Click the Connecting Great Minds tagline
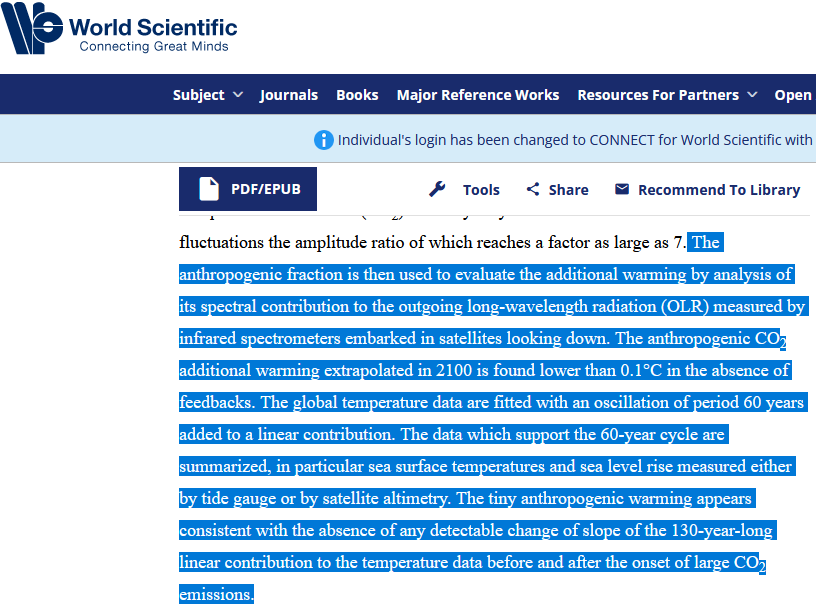Viewport: 816px width, 606px height. [x=154, y=46]
